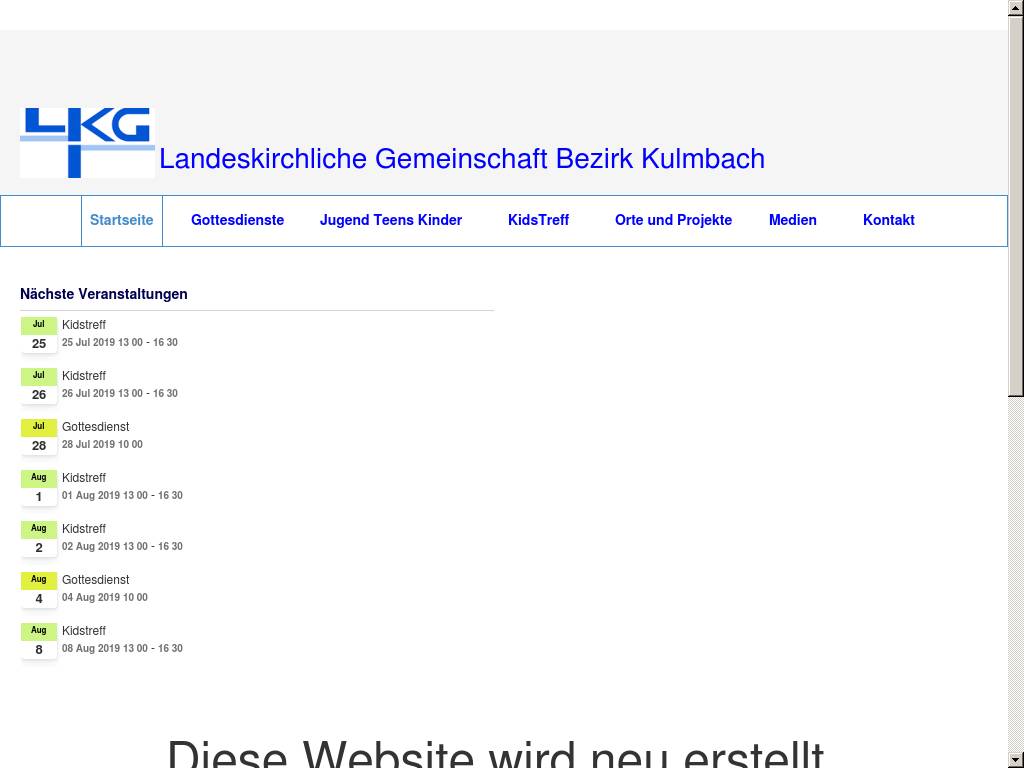
Task: Expand the Medien menu
Action: pyautogui.click(x=792, y=220)
